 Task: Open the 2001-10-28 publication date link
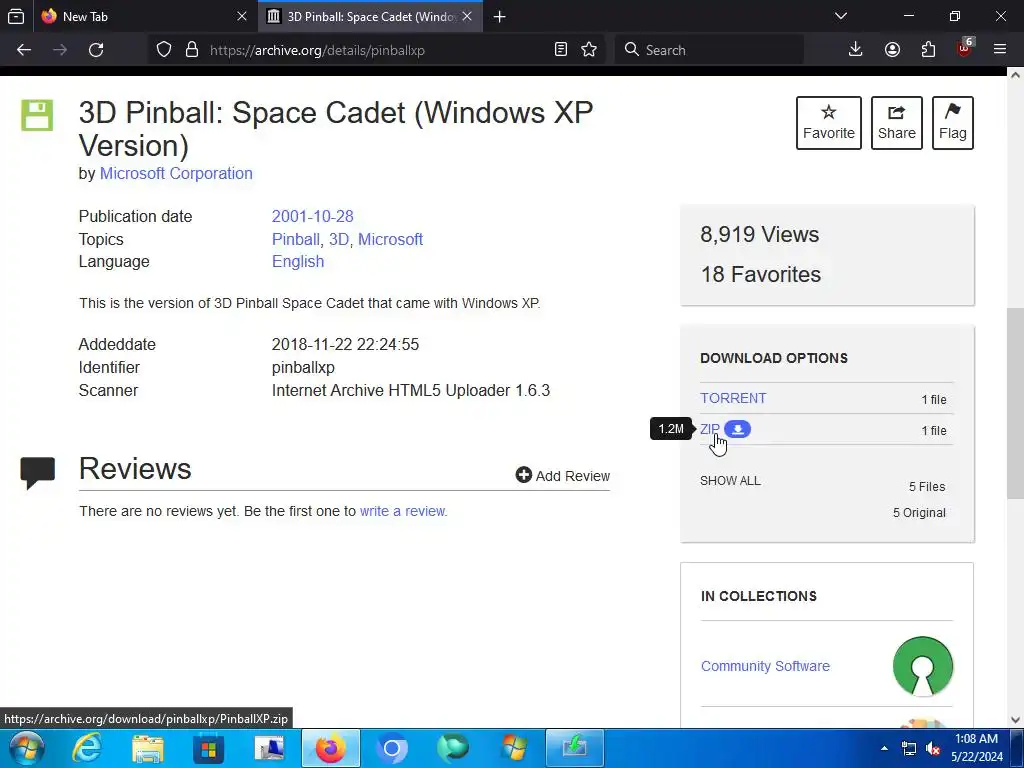(x=312, y=216)
